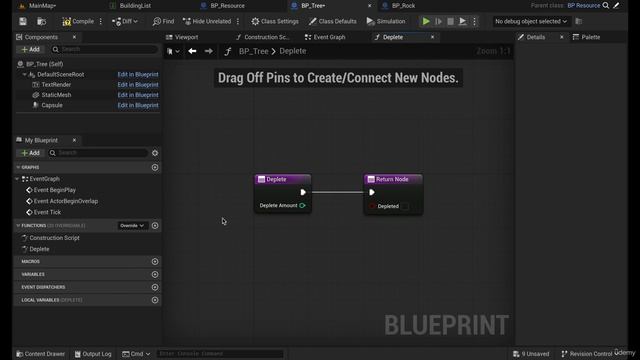The height and width of the screenshot is (360, 640).
Task: Focus the Components search field
Action: coord(104,49)
